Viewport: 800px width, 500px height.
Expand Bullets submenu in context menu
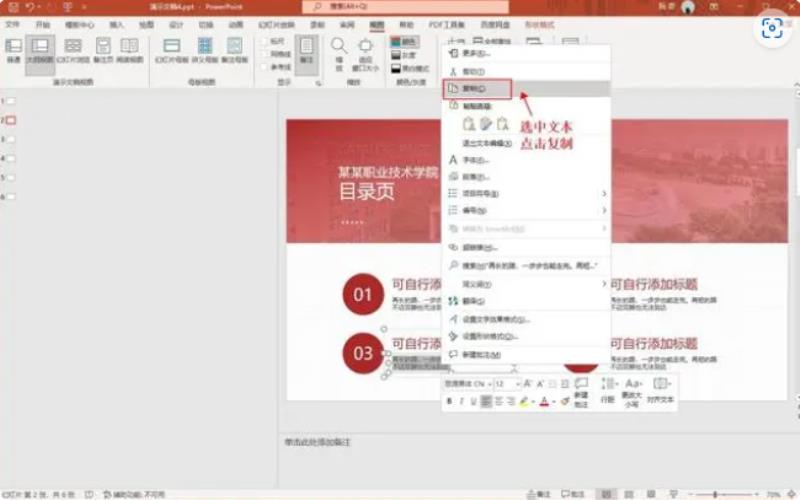(x=526, y=193)
